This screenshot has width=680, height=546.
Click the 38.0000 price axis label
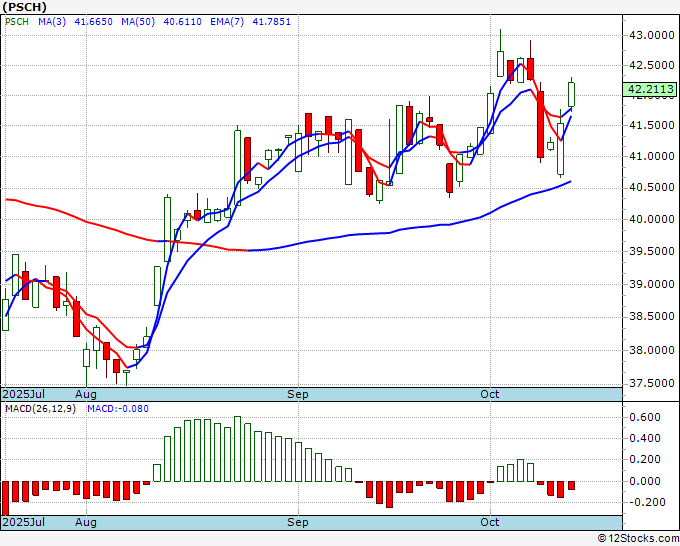point(652,350)
